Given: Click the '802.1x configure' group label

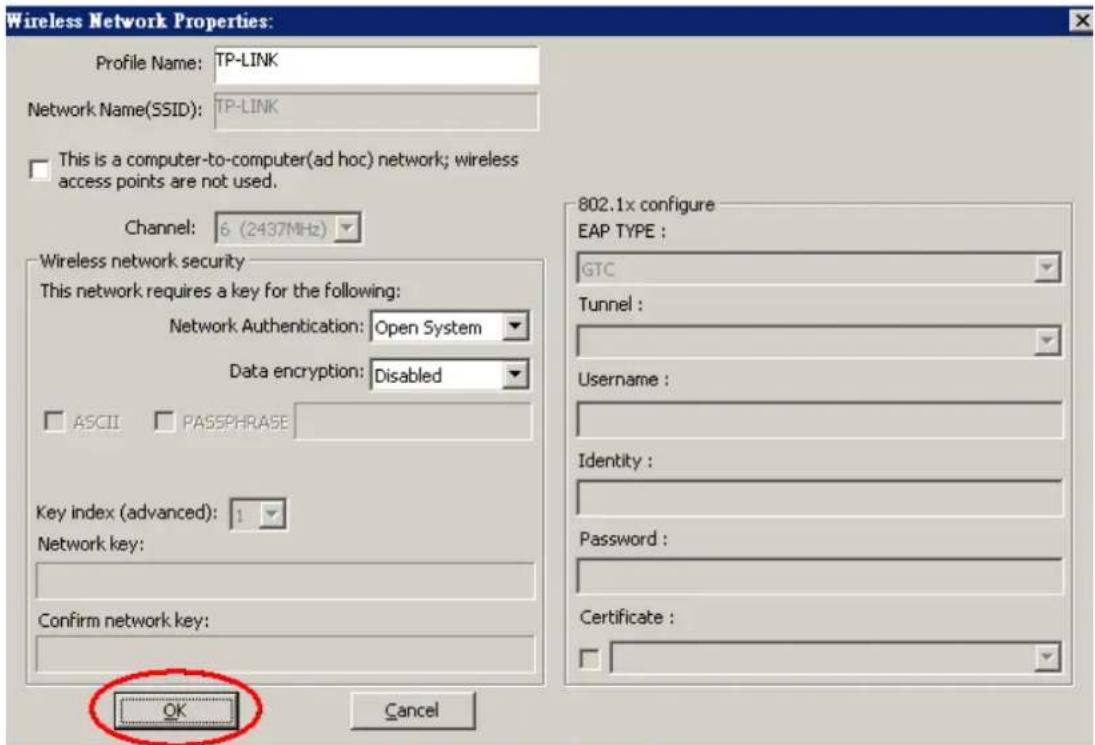Looking at the screenshot, I should 646,205.
